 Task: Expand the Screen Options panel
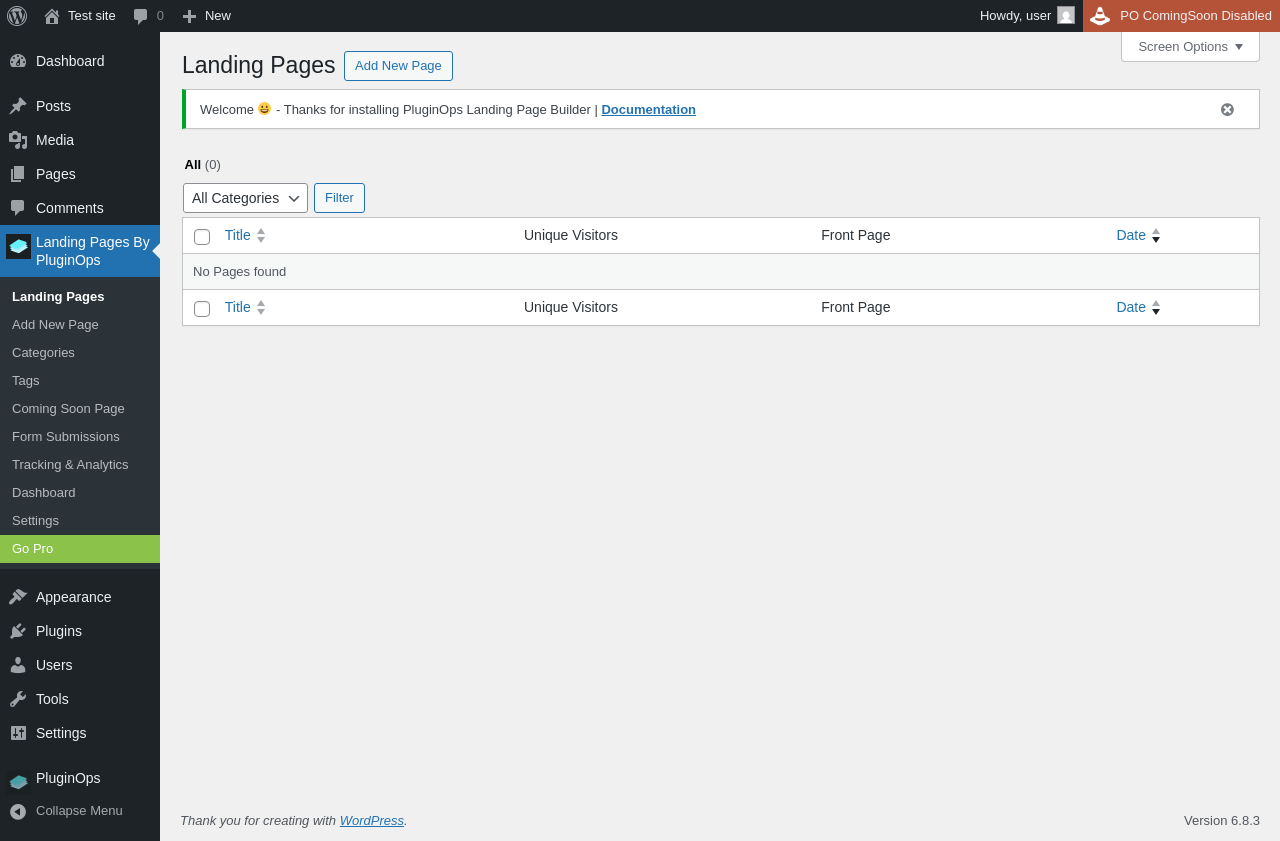coord(1190,46)
